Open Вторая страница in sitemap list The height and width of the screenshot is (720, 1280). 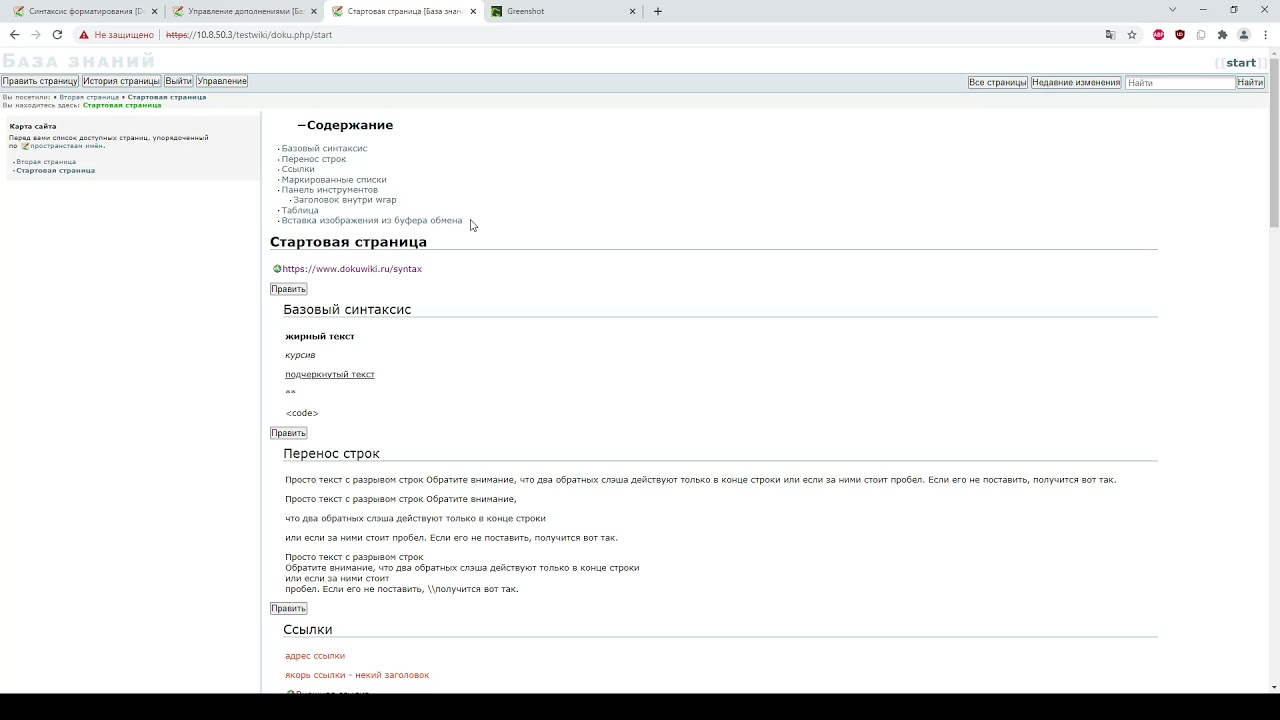(x=46, y=162)
